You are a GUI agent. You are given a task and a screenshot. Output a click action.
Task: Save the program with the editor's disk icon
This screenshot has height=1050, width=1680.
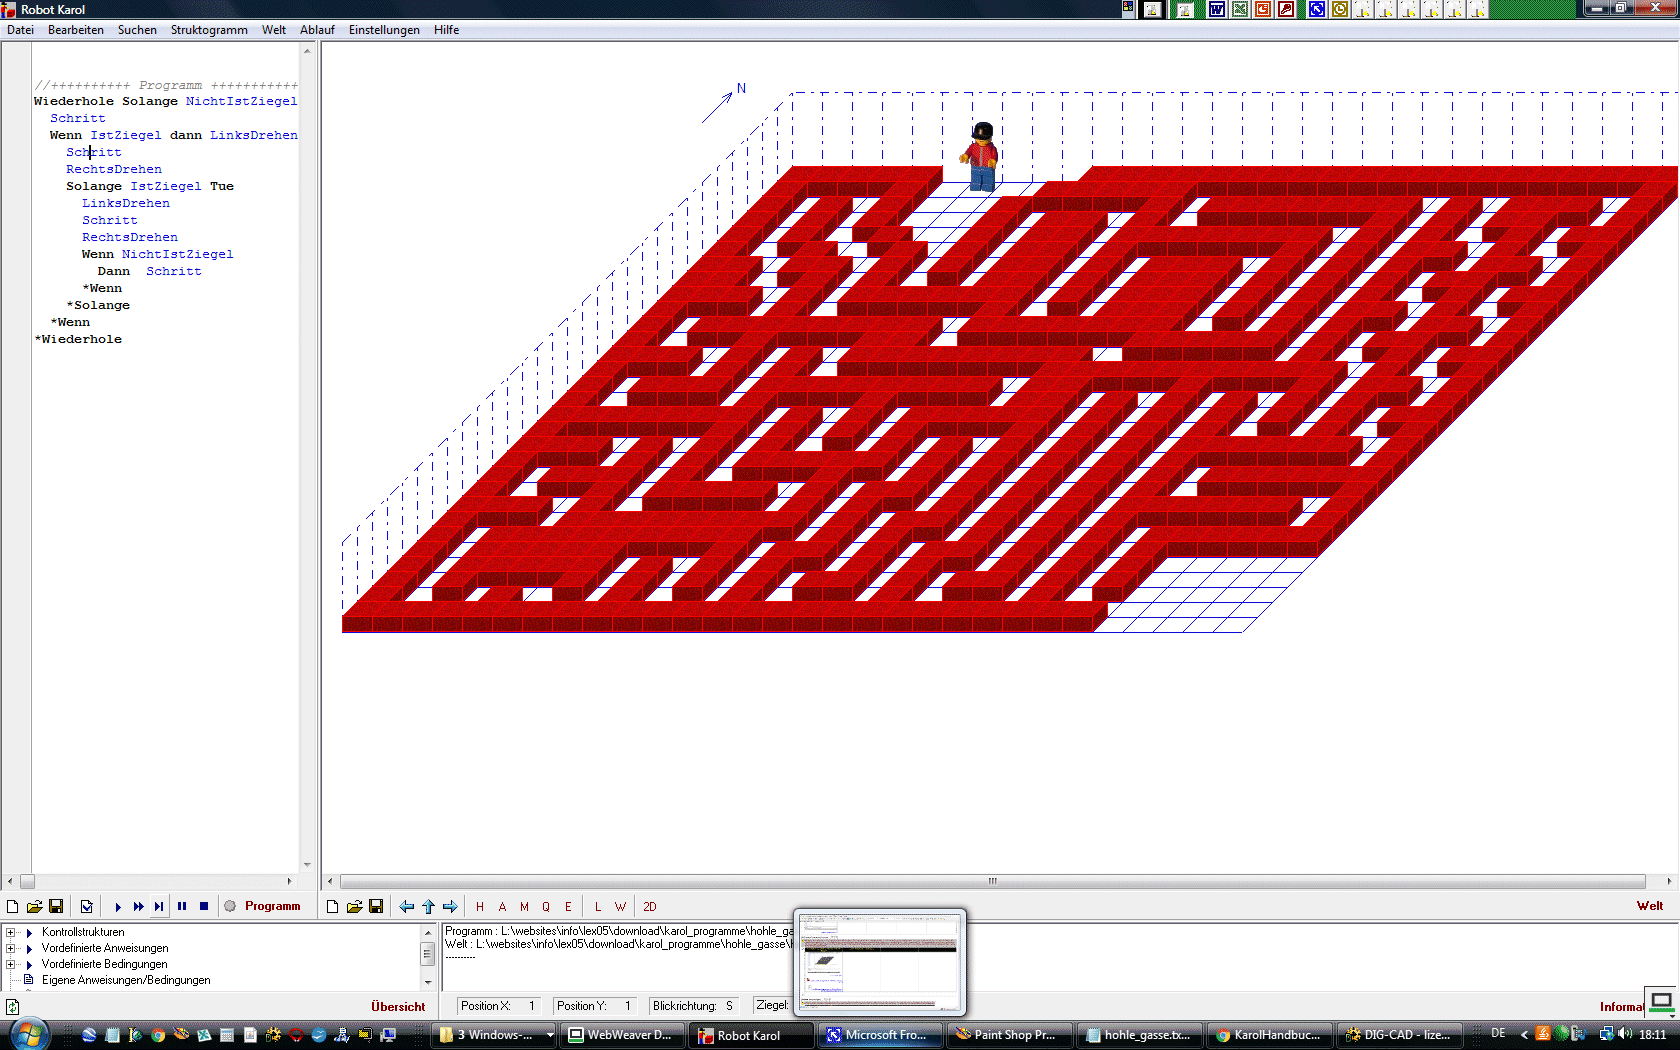tap(56, 907)
